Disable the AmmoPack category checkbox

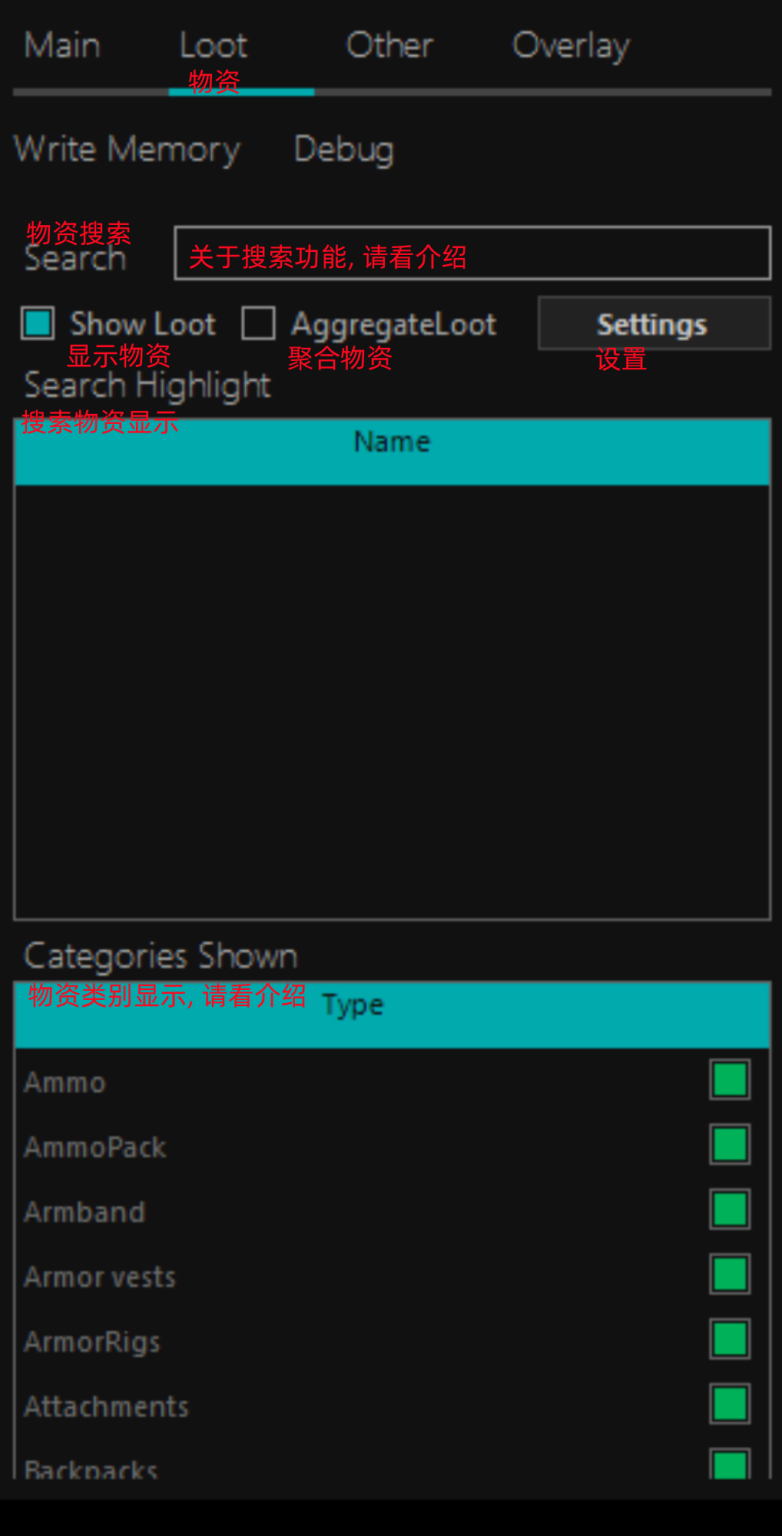coord(730,1145)
